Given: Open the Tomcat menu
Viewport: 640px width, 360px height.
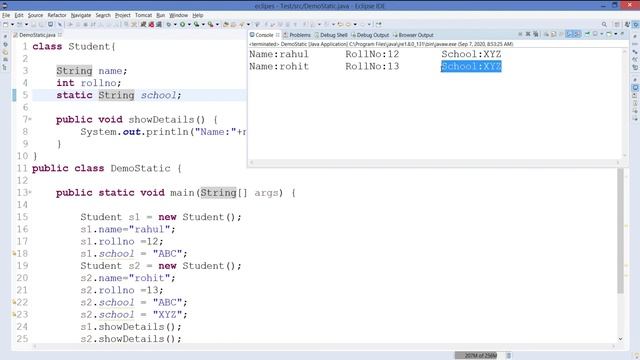Looking at the screenshot, I should (x=143, y=15).
